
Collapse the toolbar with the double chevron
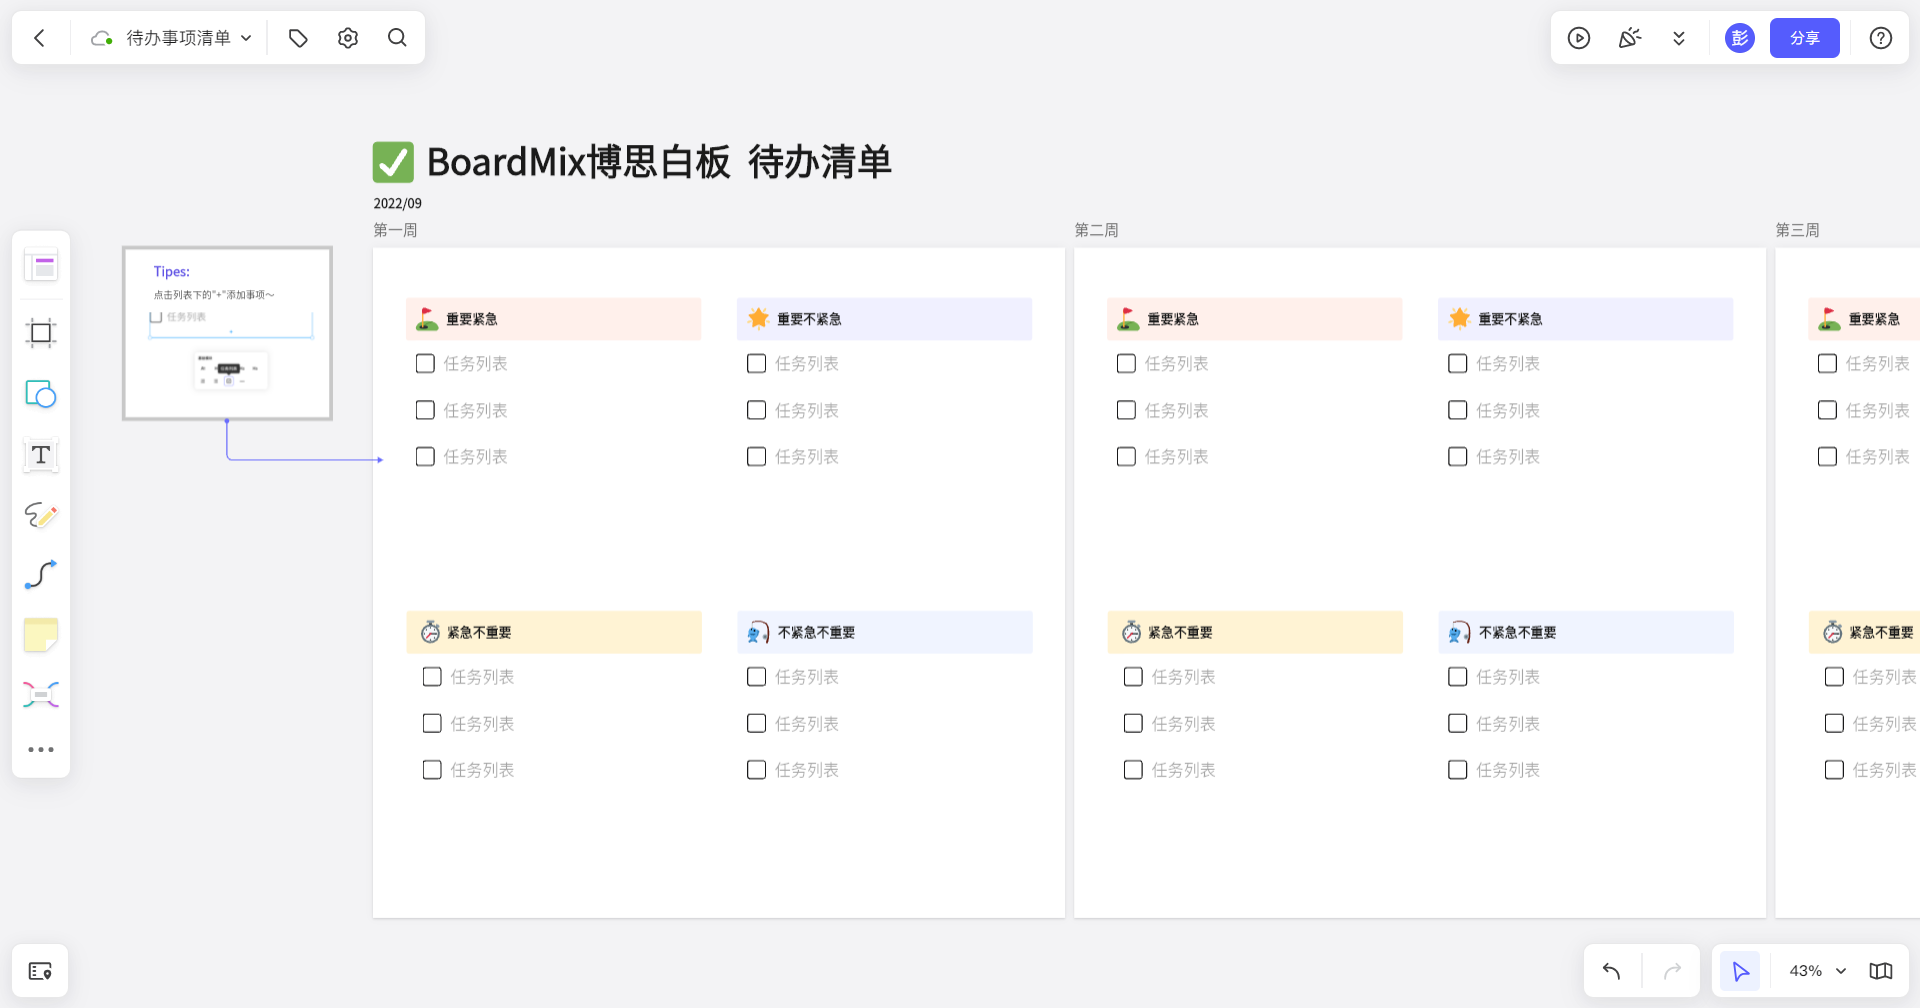click(1680, 37)
